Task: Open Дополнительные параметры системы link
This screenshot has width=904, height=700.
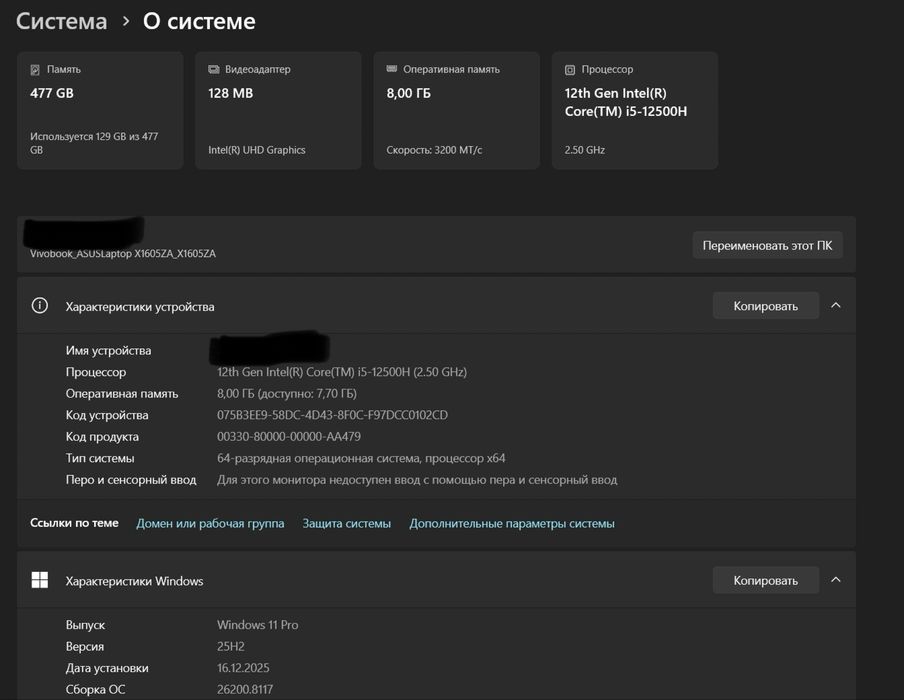Action: [x=512, y=524]
